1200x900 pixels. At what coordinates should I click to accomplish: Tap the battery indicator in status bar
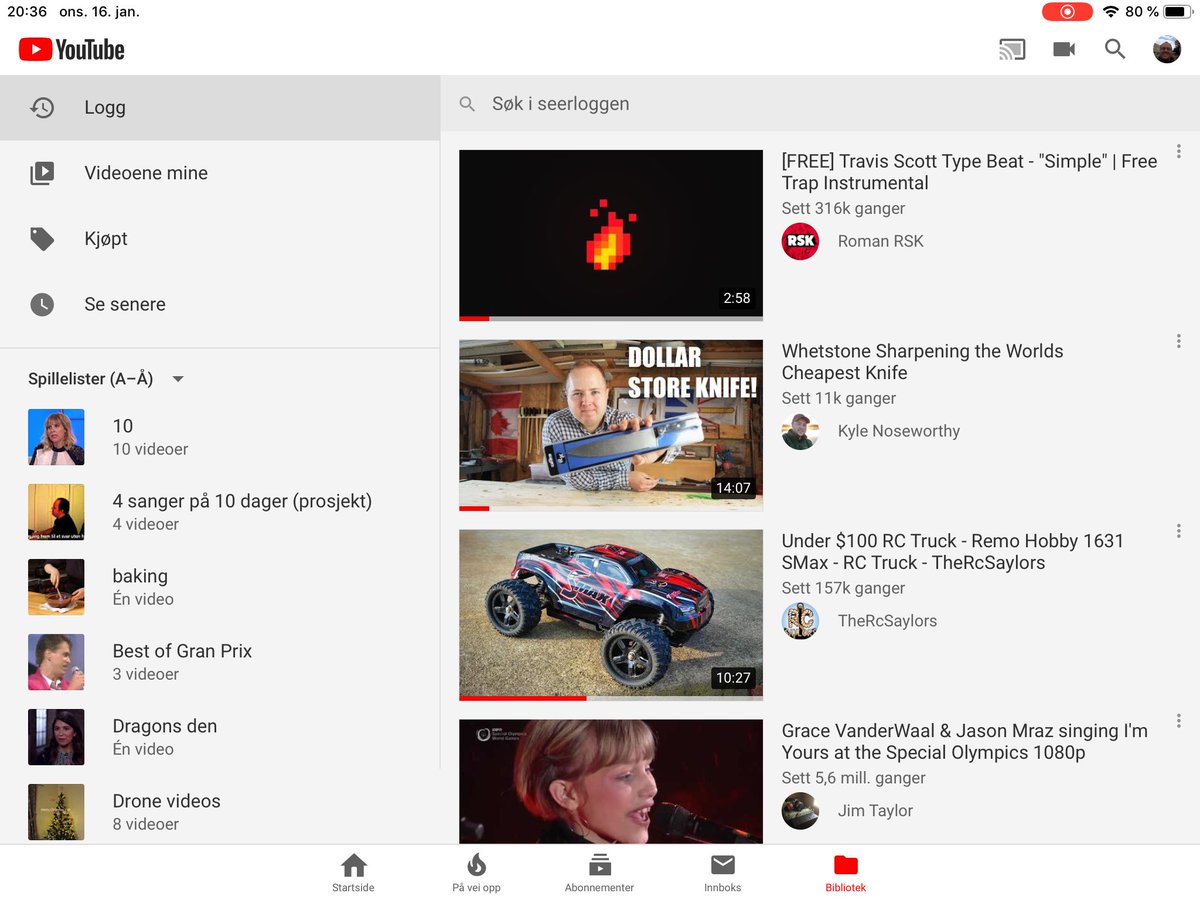tap(1178, 12)
